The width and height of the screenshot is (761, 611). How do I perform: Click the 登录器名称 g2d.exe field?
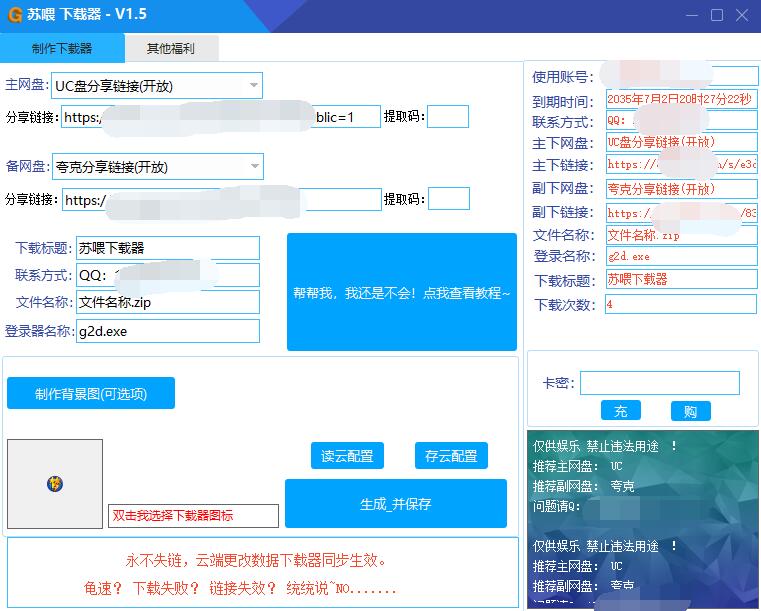click(x=167, y=331)
